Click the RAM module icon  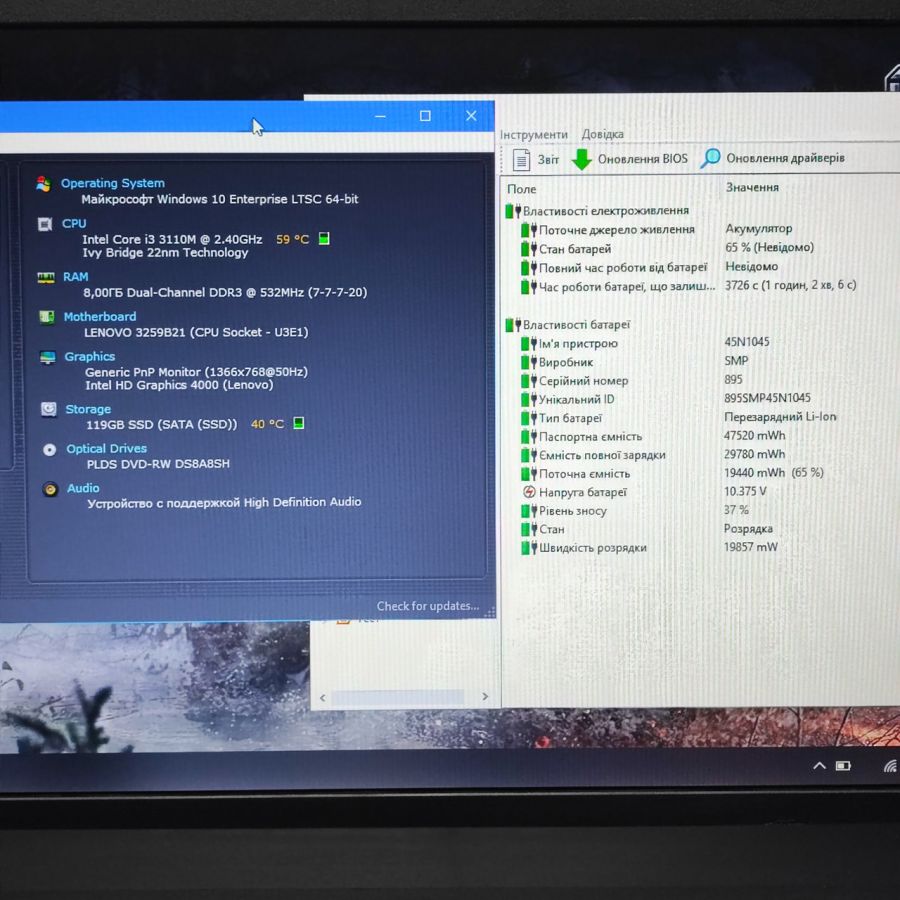click(46, 277)
